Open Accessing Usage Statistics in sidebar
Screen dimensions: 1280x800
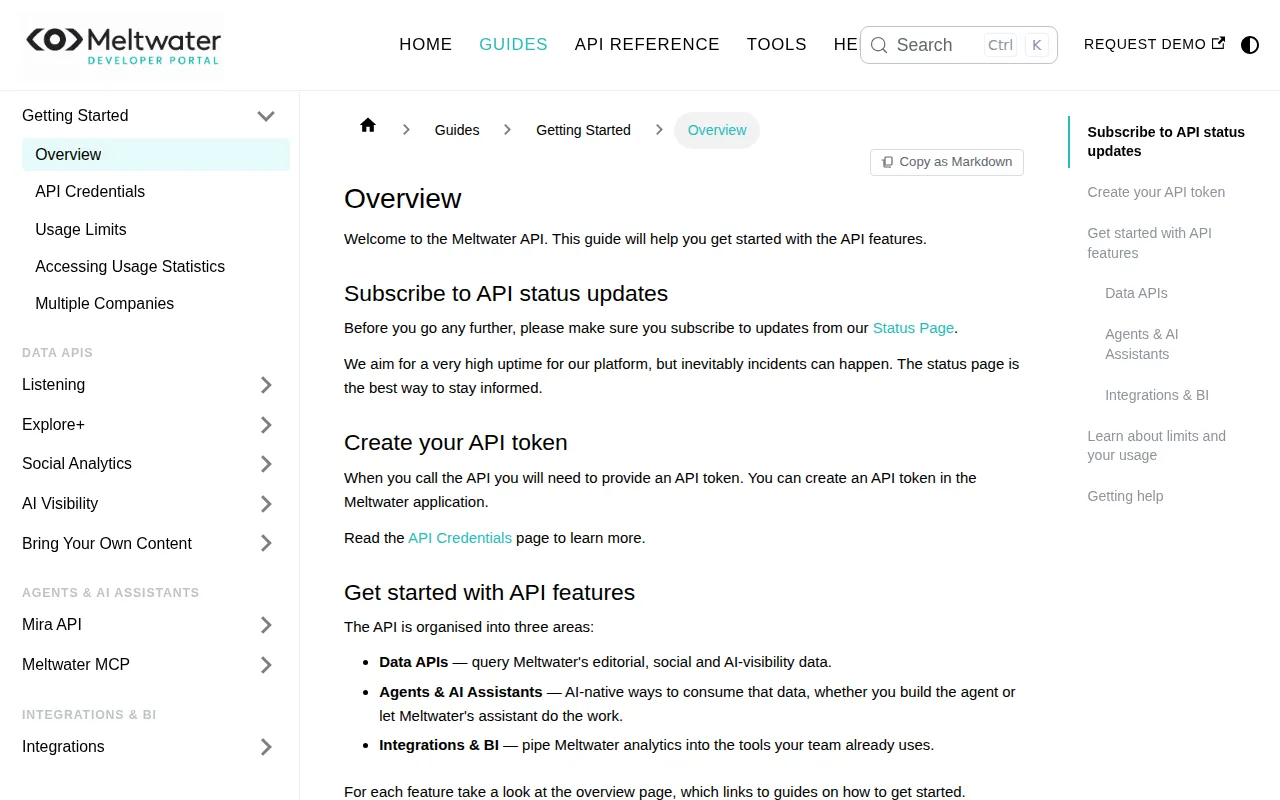point(130,266)
